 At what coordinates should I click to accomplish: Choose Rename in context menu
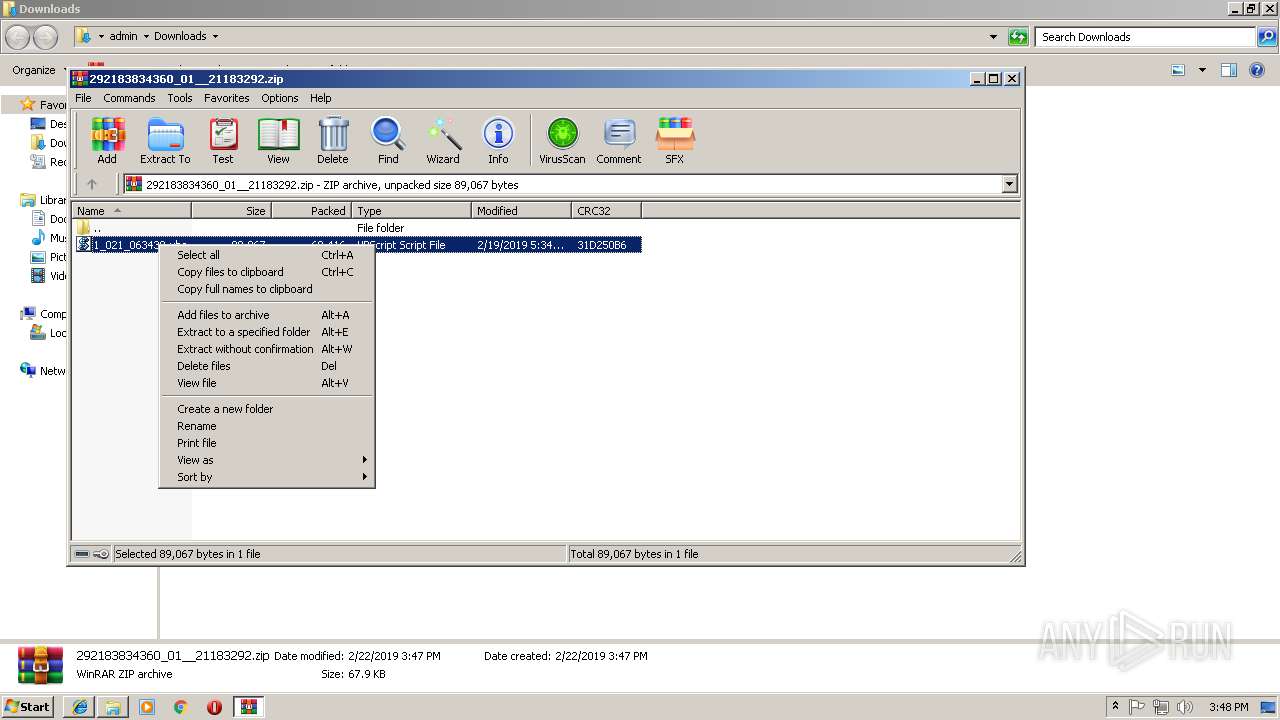267,426
